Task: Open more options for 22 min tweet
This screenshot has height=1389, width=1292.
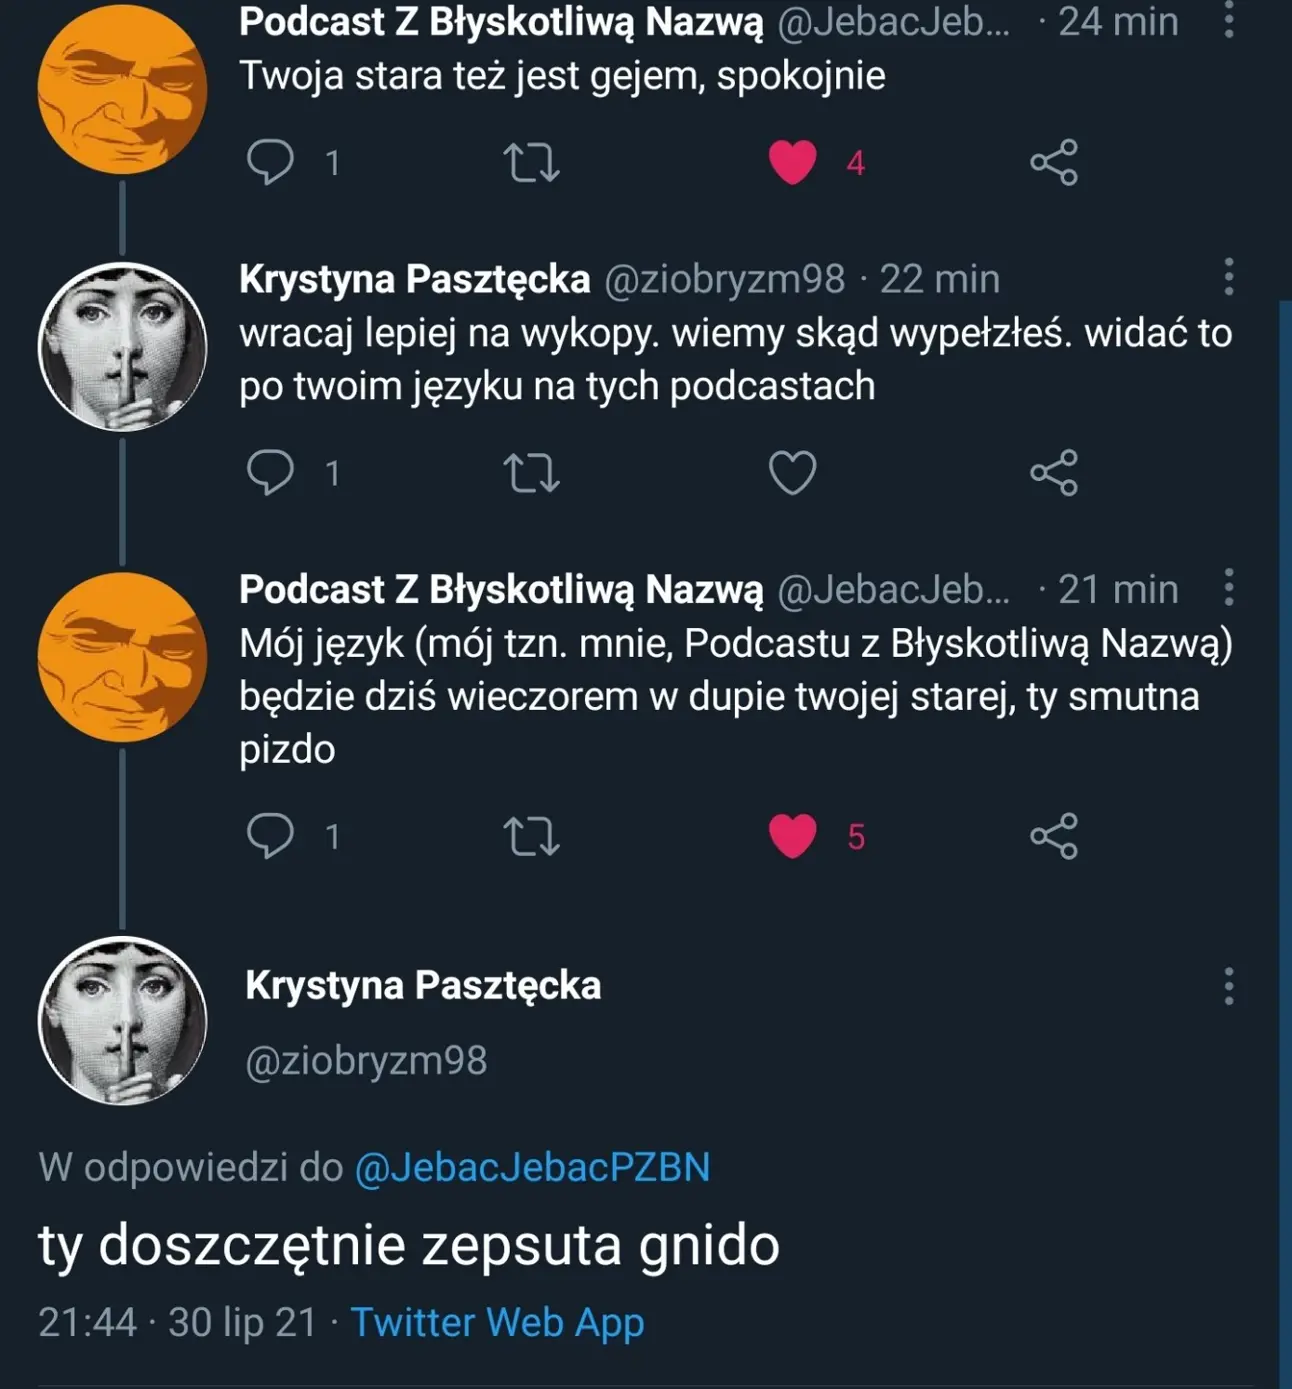Action: (x=1229, y=277)
